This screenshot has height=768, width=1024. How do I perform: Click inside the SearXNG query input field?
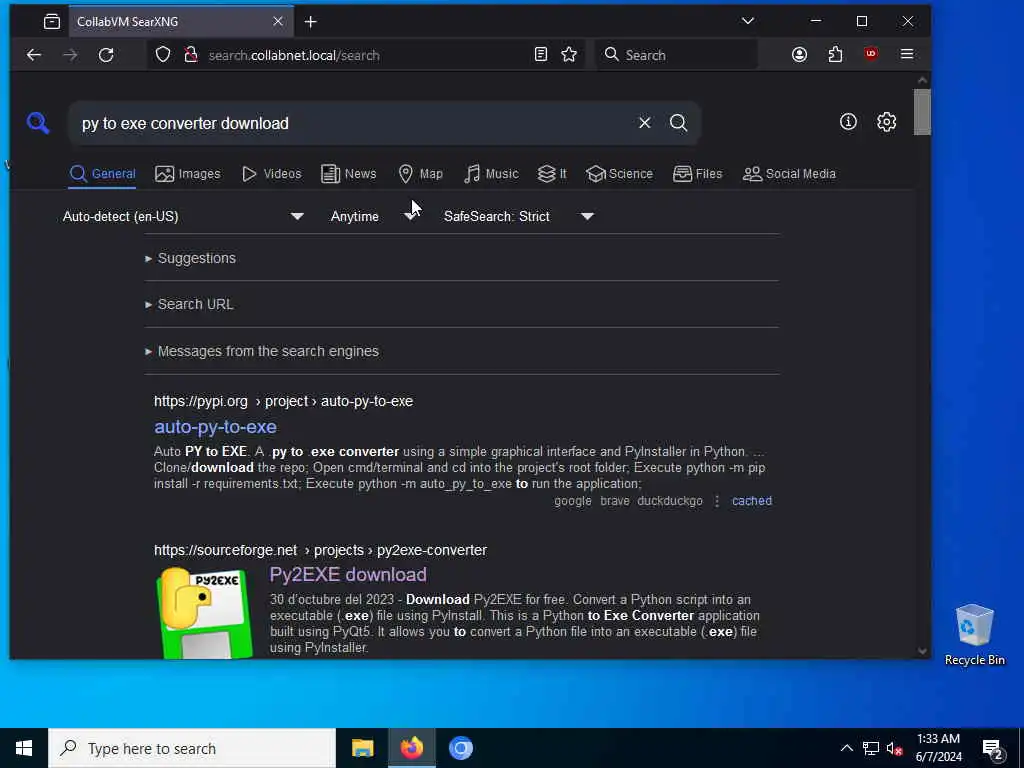point(353,123)
